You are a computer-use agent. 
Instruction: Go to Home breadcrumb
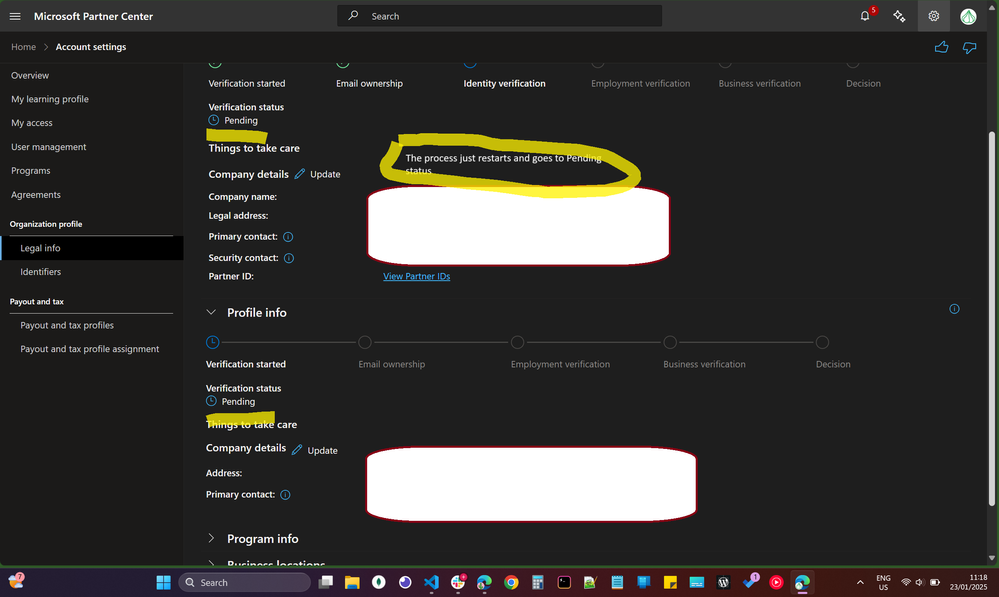24,47
